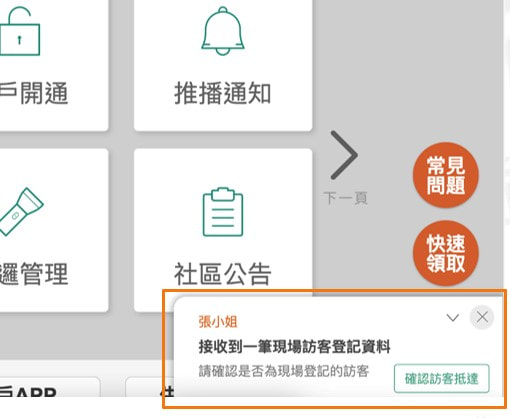The image size is (510, 418).
Task: Tap 快速領取 orange circle button
Action: pos(446,253)
